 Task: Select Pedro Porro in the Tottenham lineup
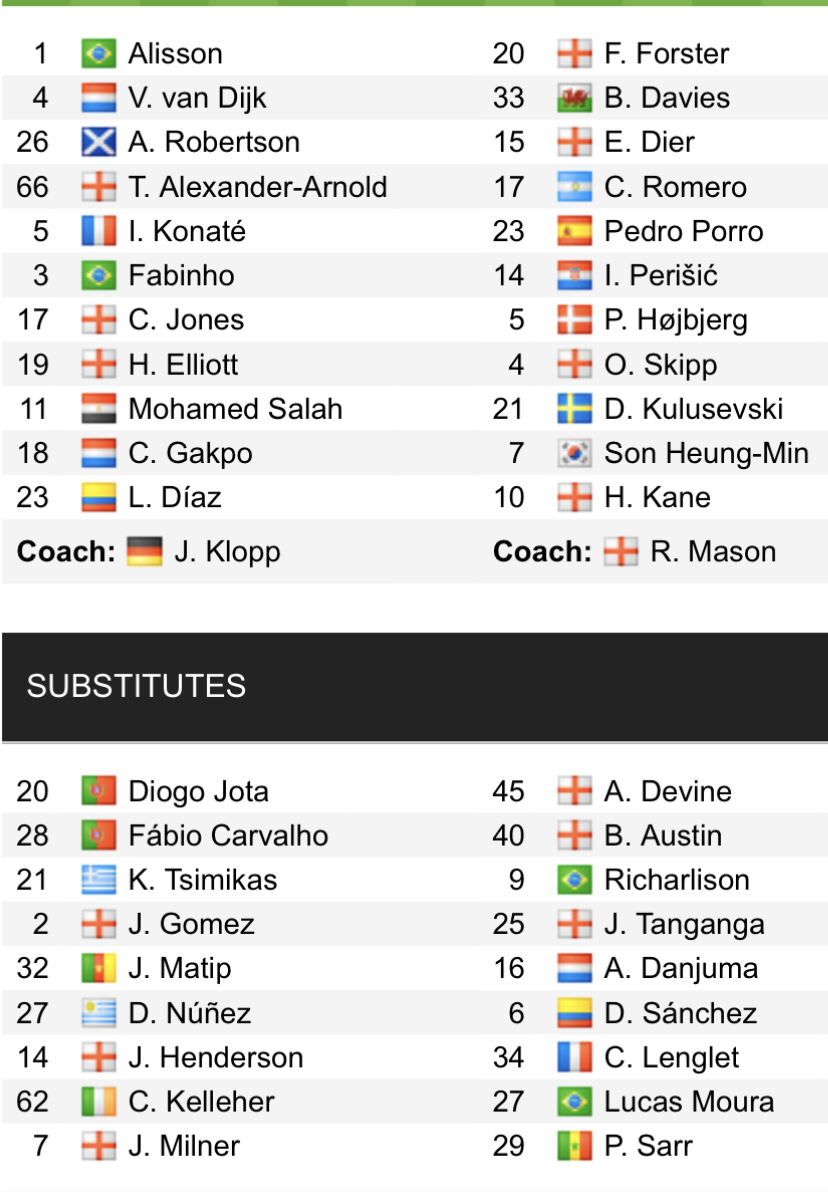pos(683,231)
